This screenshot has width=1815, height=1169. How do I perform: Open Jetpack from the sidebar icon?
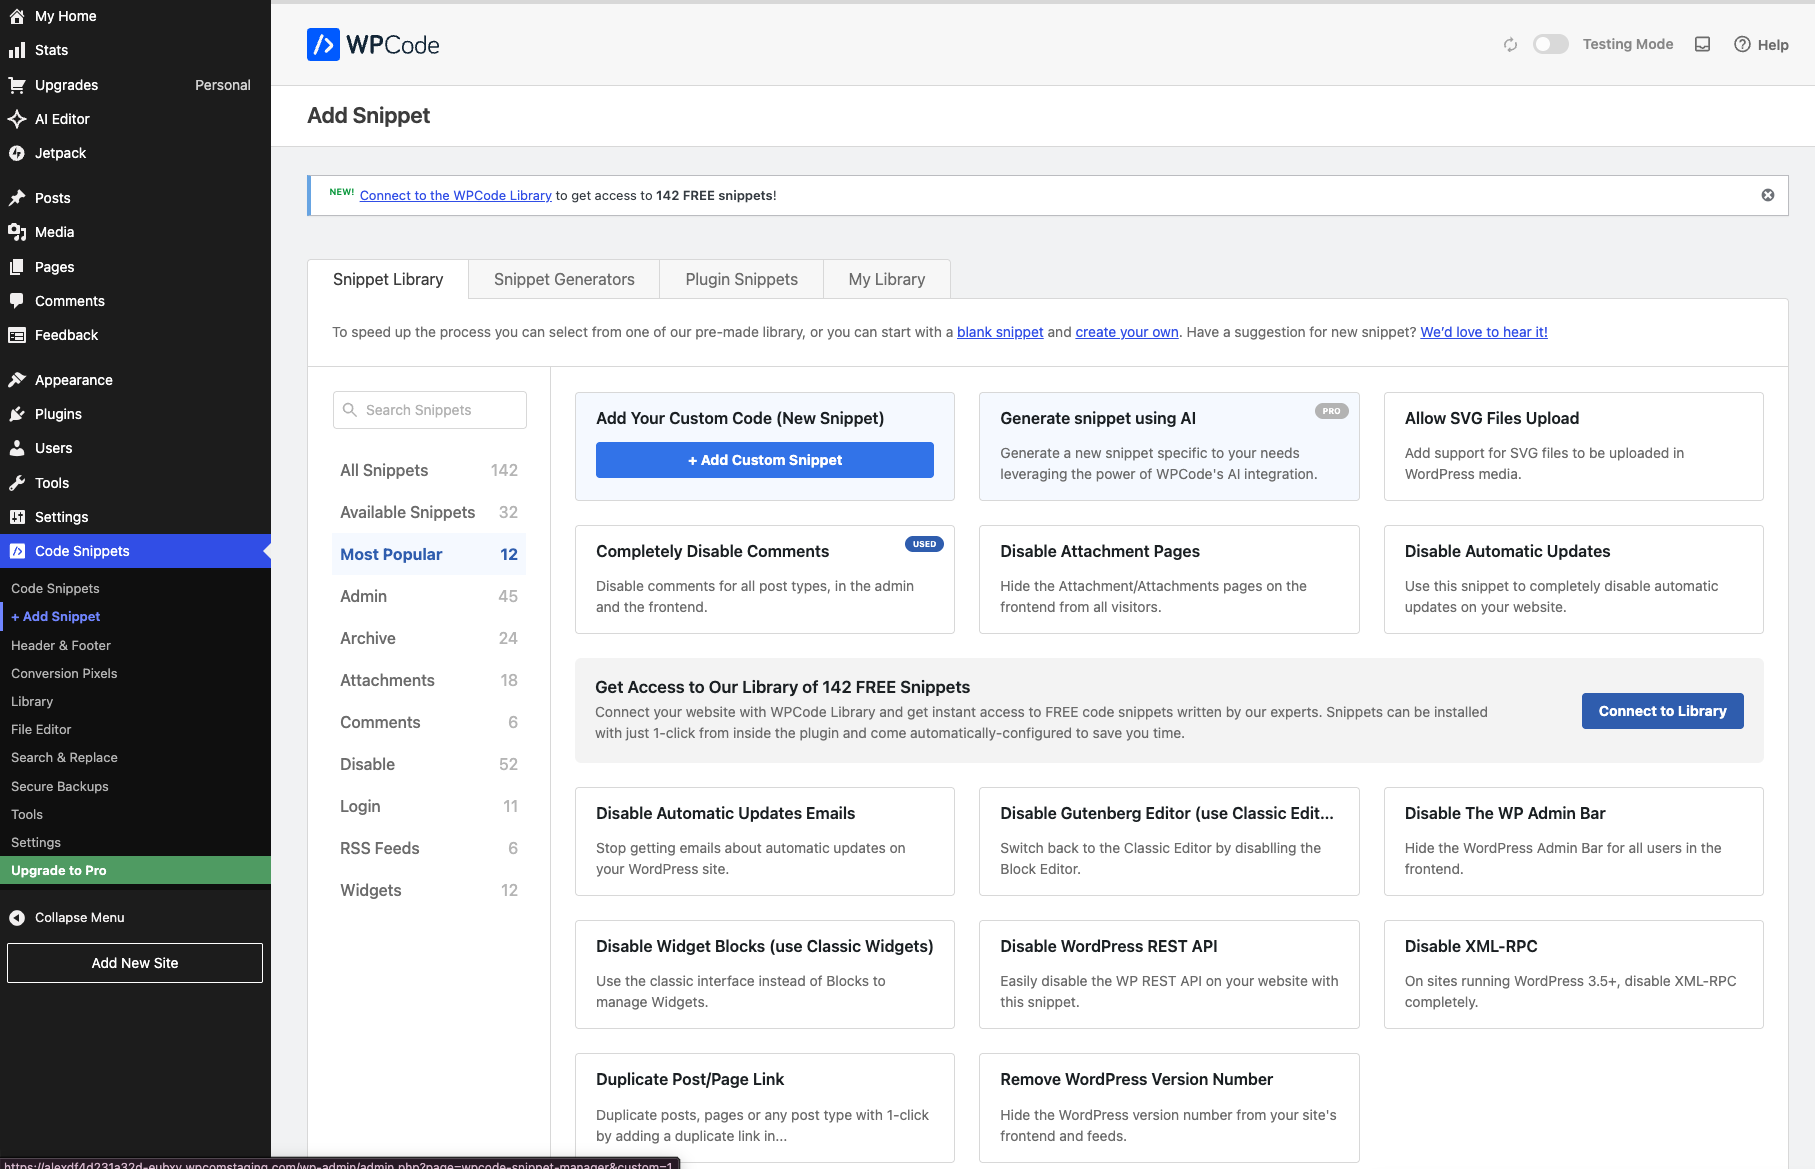pyautogui.click(x=18, y=153)
